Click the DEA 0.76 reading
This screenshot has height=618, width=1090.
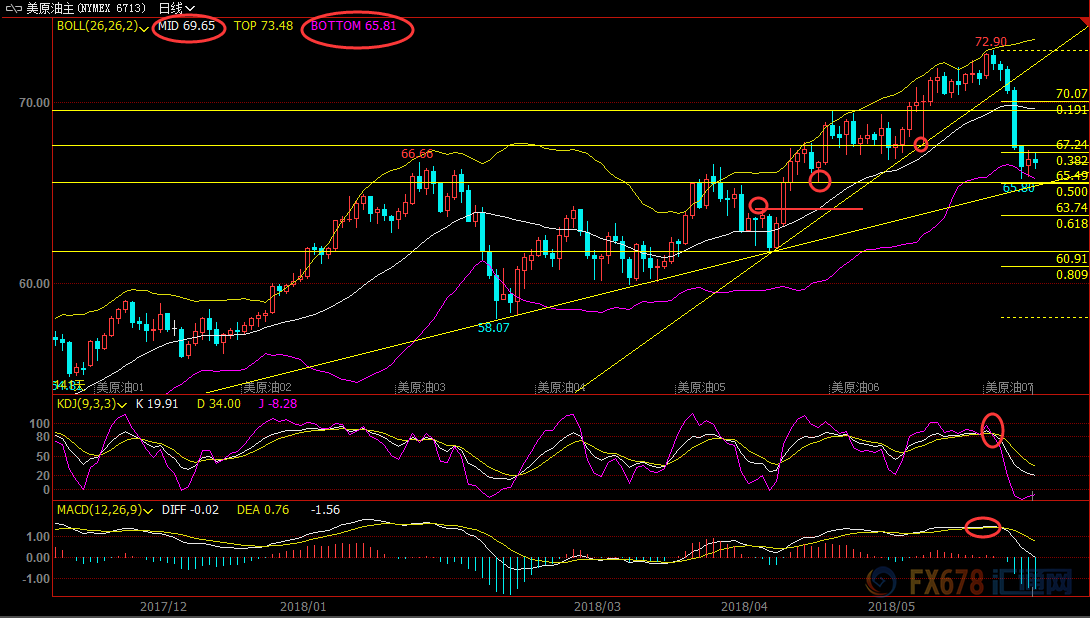pos(263,510)
